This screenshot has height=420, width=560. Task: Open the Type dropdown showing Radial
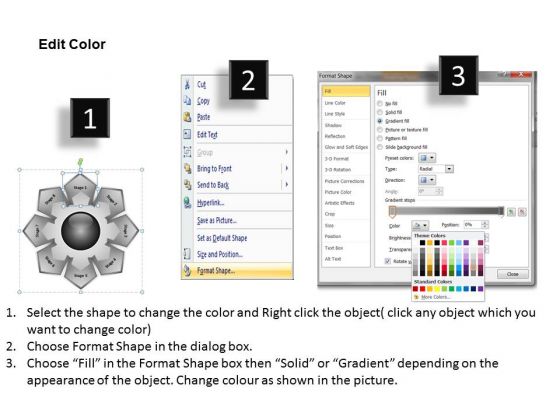436,169
